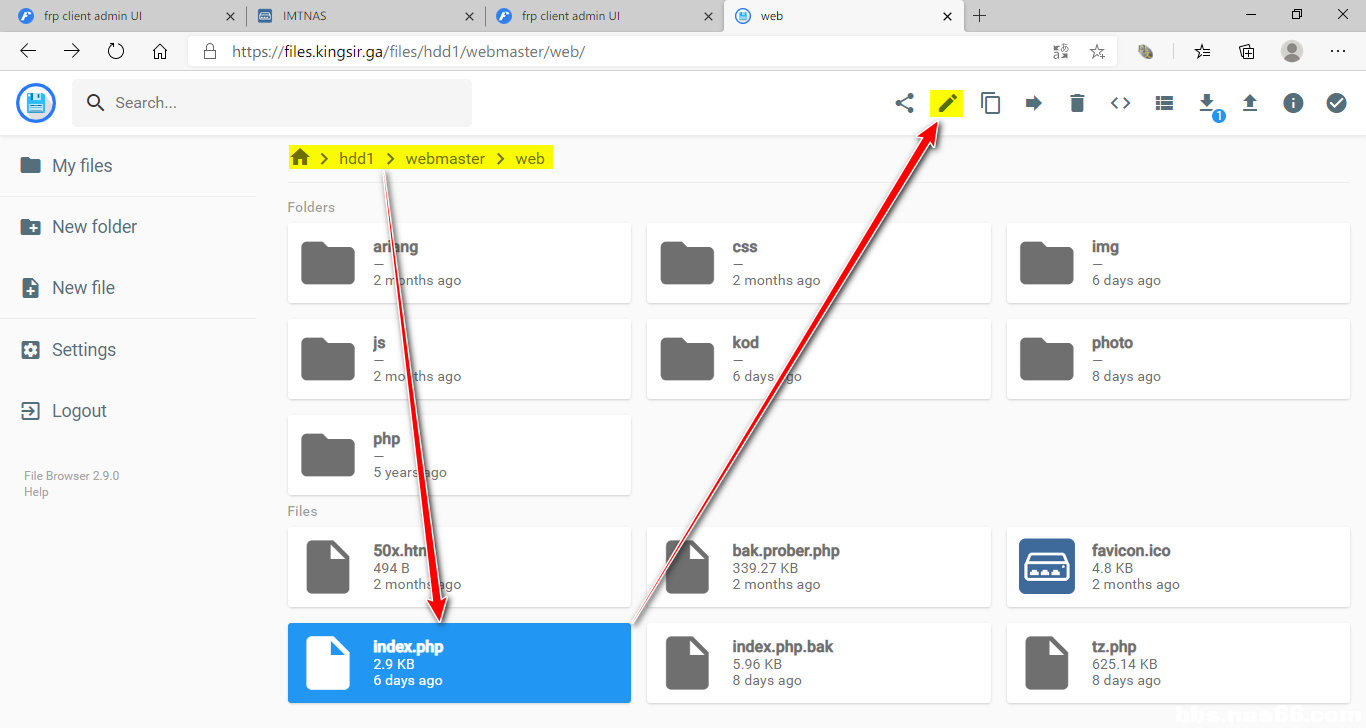Screen dimensions: 1366x728
Task: Open the Favorites list icon
Action: point(1202,51)
